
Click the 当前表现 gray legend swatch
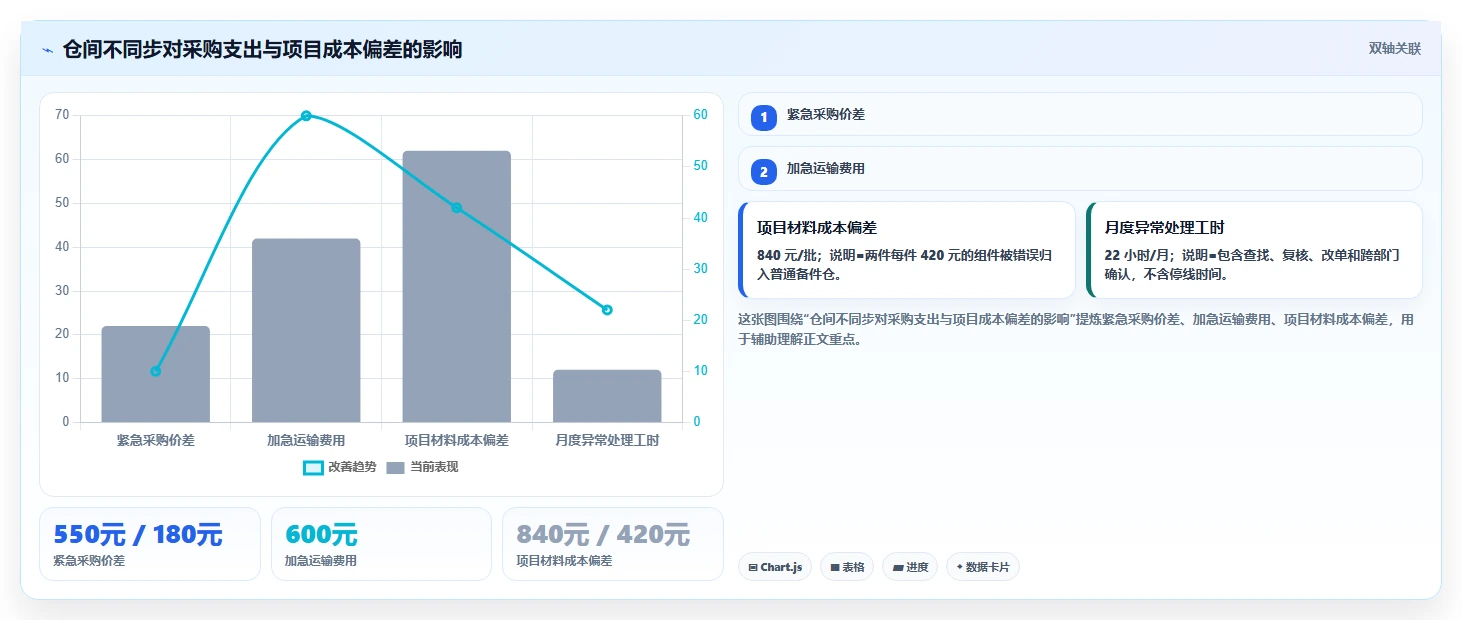[x=396, y=467]
